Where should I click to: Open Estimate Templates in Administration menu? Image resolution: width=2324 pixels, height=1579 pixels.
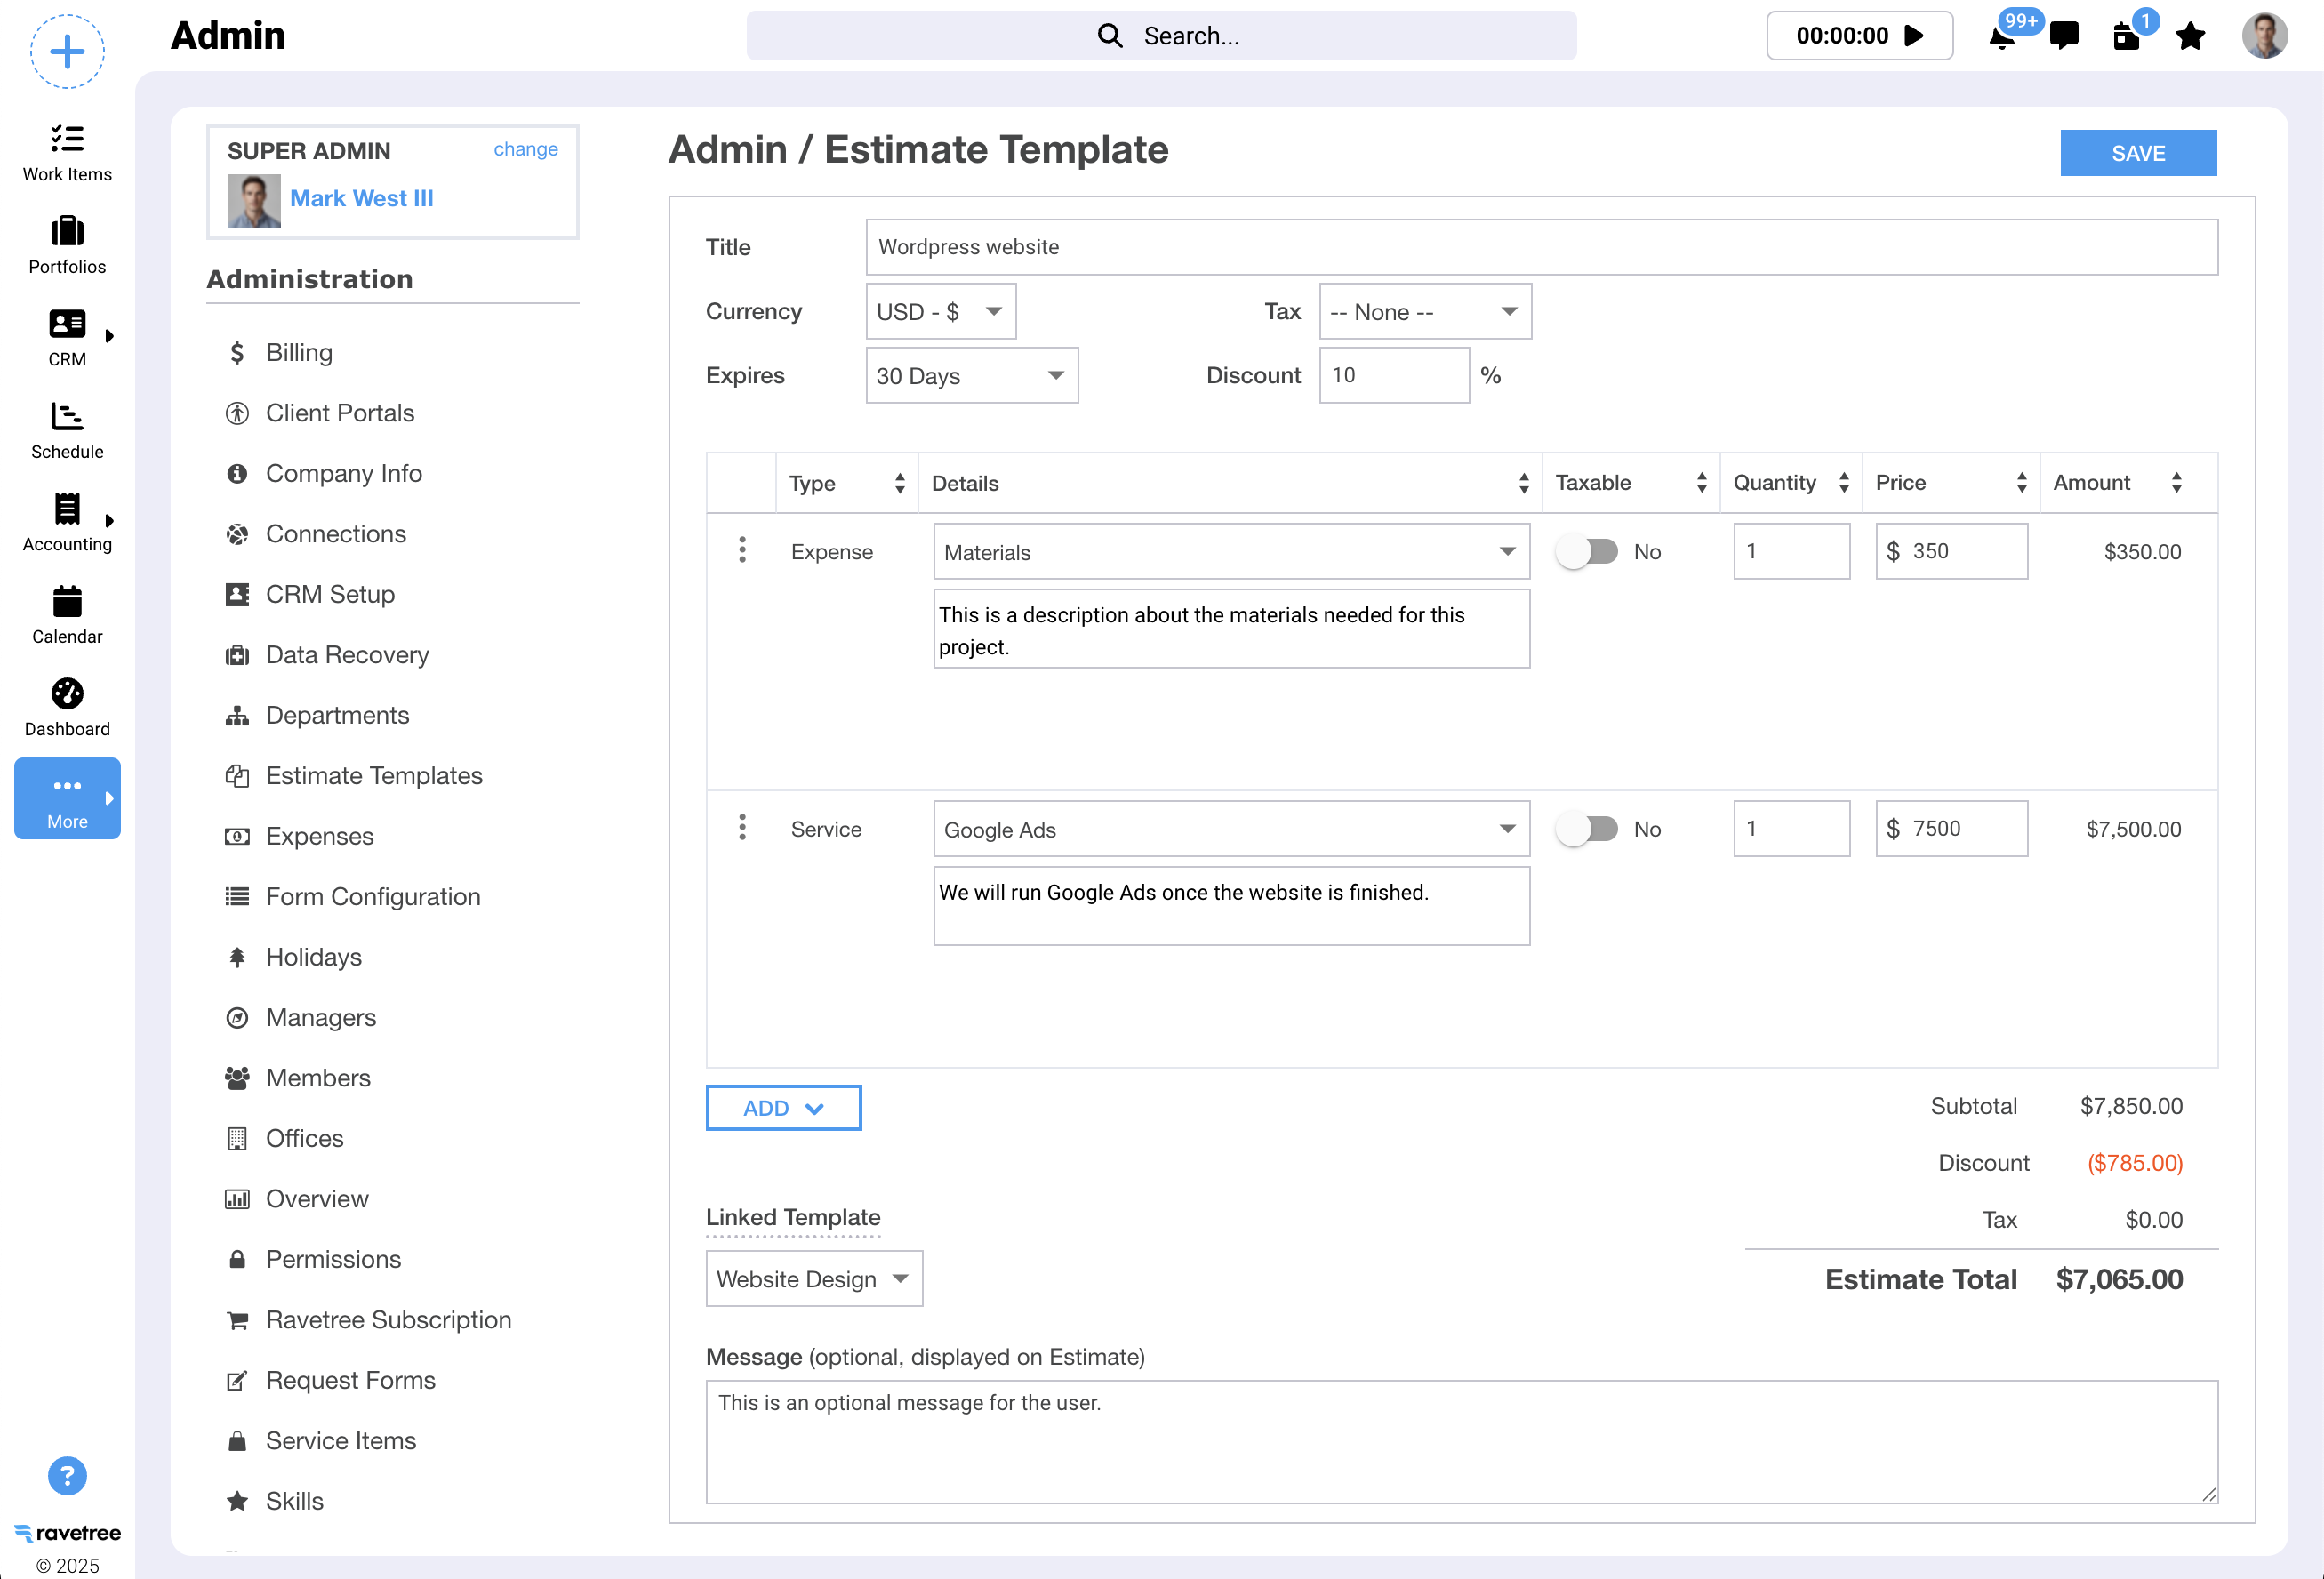[373, 775]
